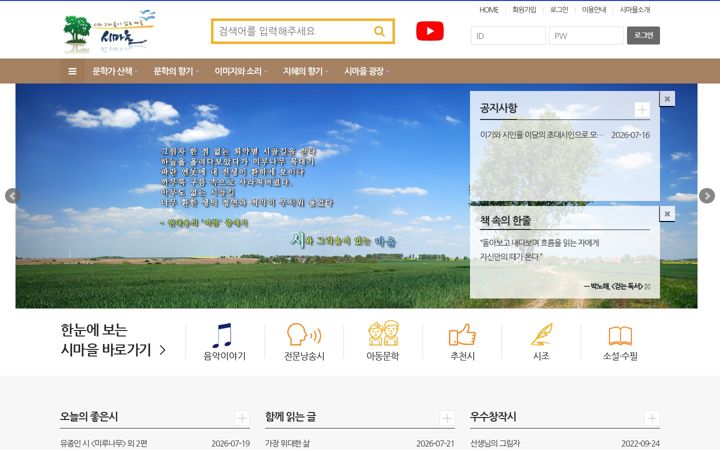This screenshot has width=720, height=450.
Task: Click HOME link at top
Action: tap(489, 10)
